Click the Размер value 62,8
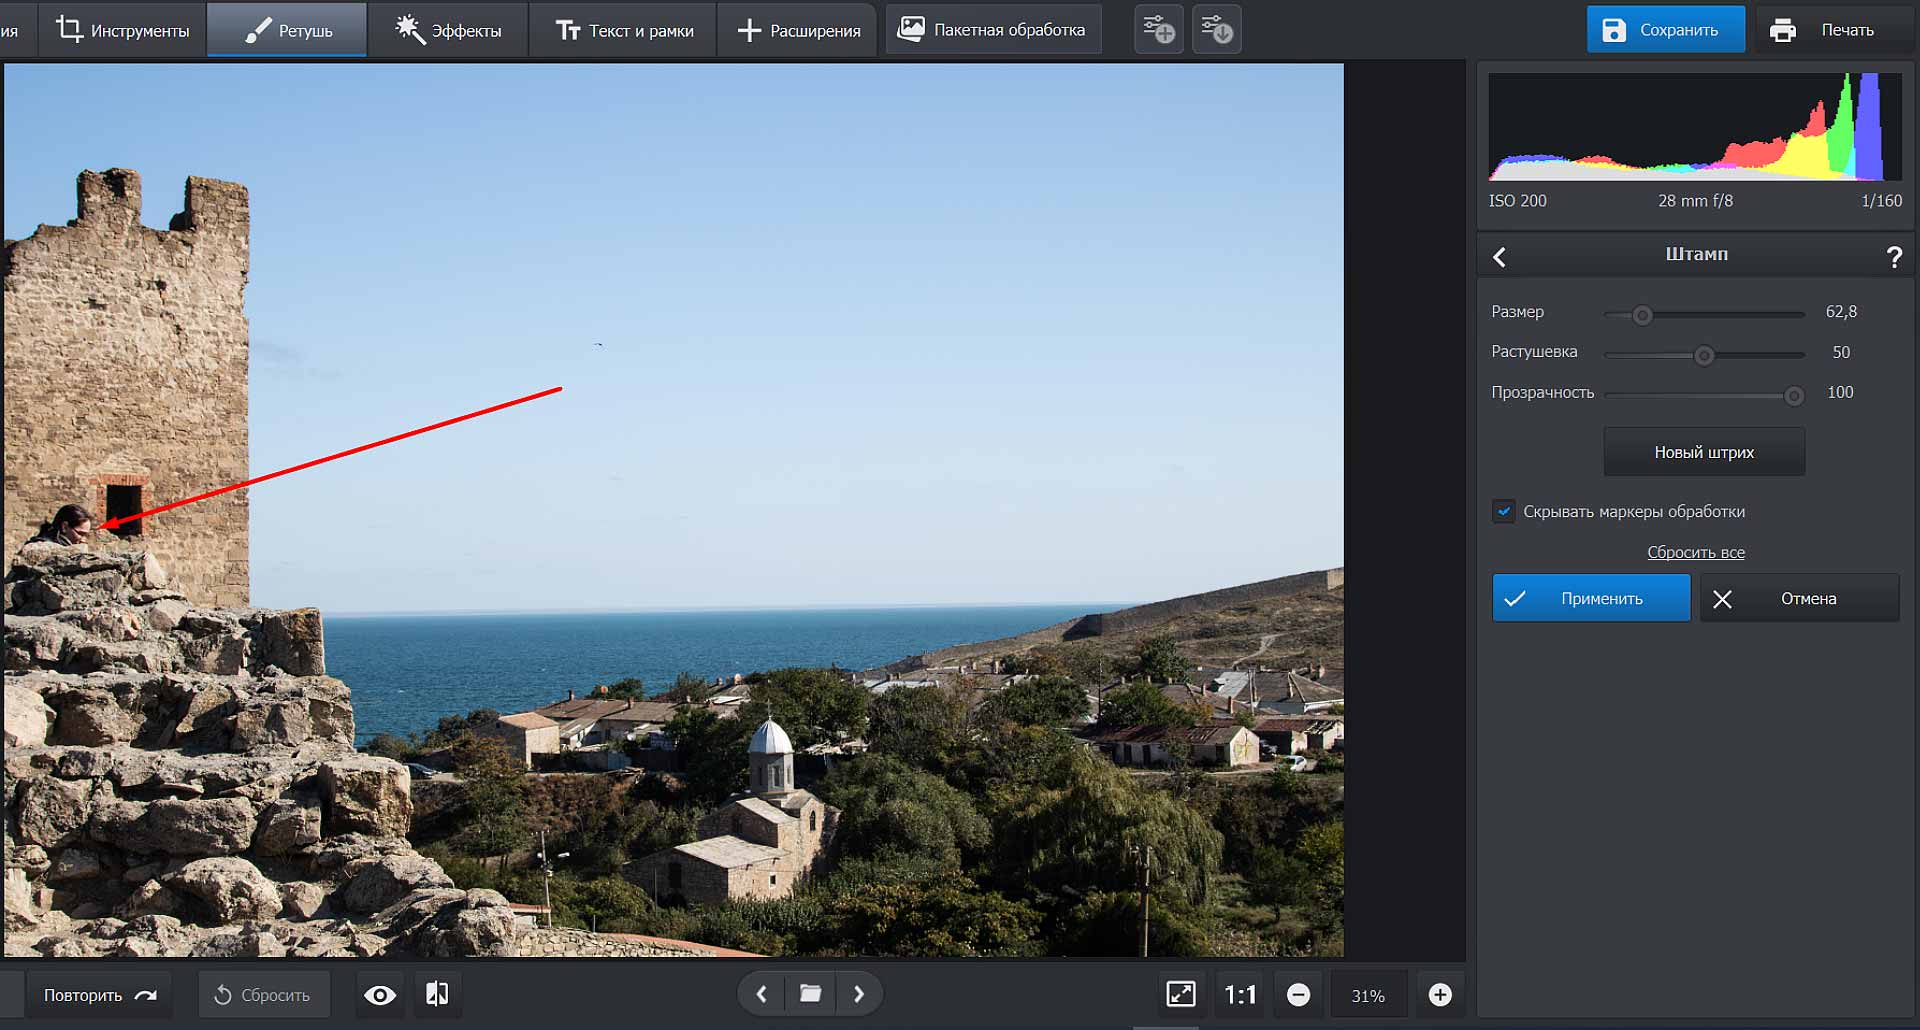Viewport: 1920px width, 1030px height. tap(1841, 312)
